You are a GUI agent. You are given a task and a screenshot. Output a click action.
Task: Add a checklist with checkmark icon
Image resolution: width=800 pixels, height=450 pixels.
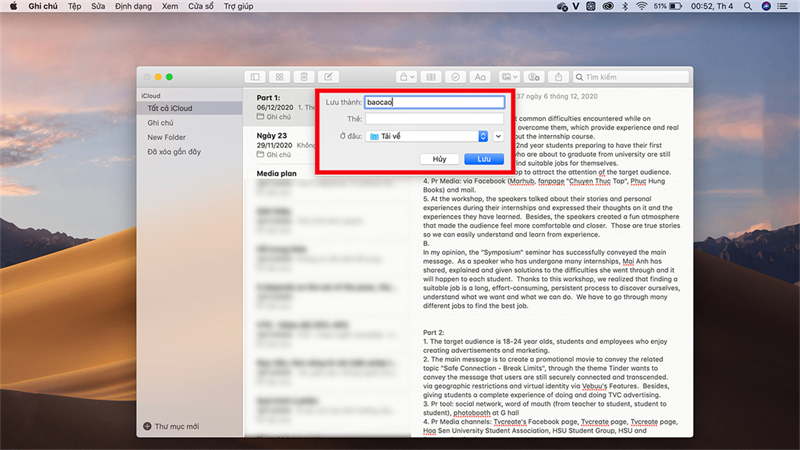(x=455, y=76)
